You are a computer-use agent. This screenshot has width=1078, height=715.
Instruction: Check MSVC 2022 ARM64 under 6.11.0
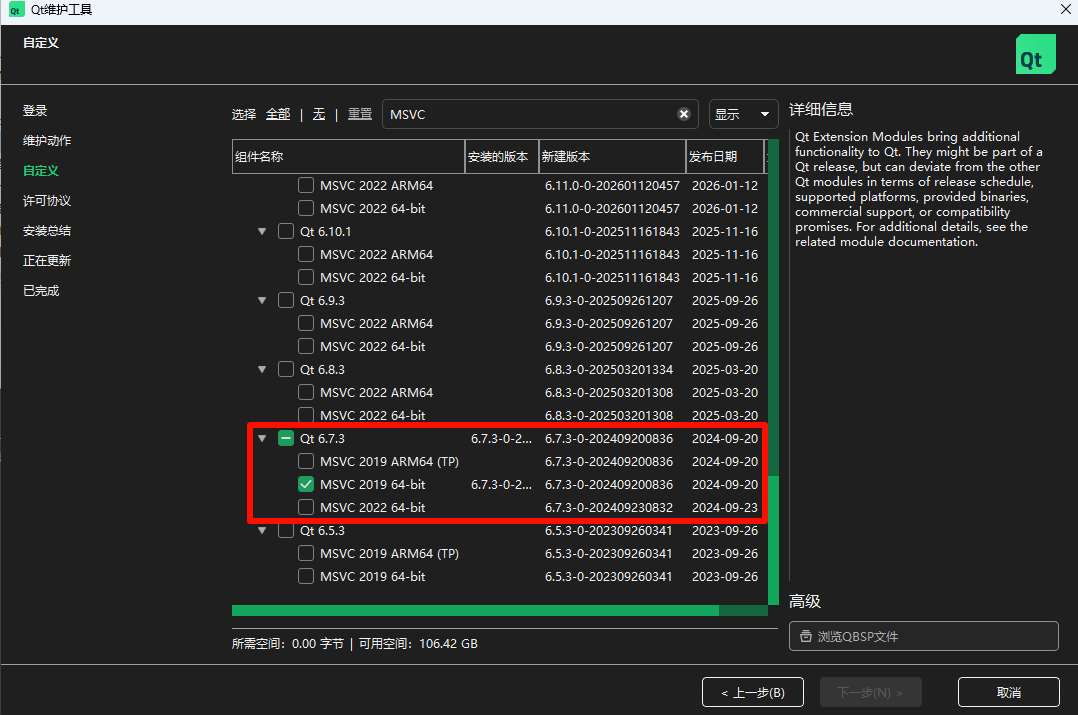(x=306, y=186)
